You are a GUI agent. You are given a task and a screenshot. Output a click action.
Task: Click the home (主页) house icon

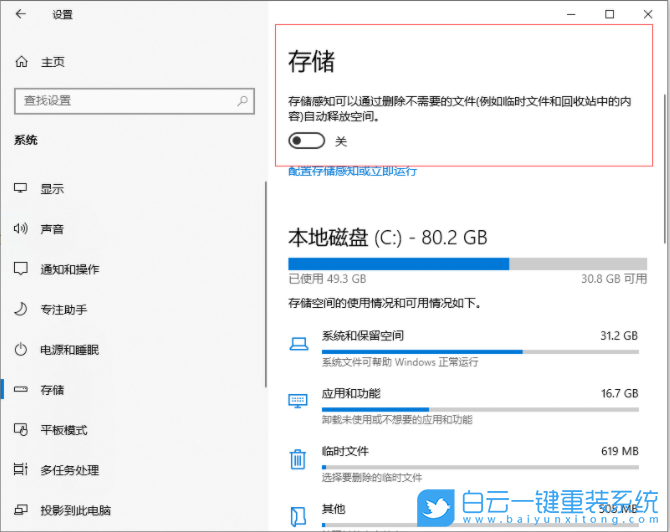click(x=21, y=62)
